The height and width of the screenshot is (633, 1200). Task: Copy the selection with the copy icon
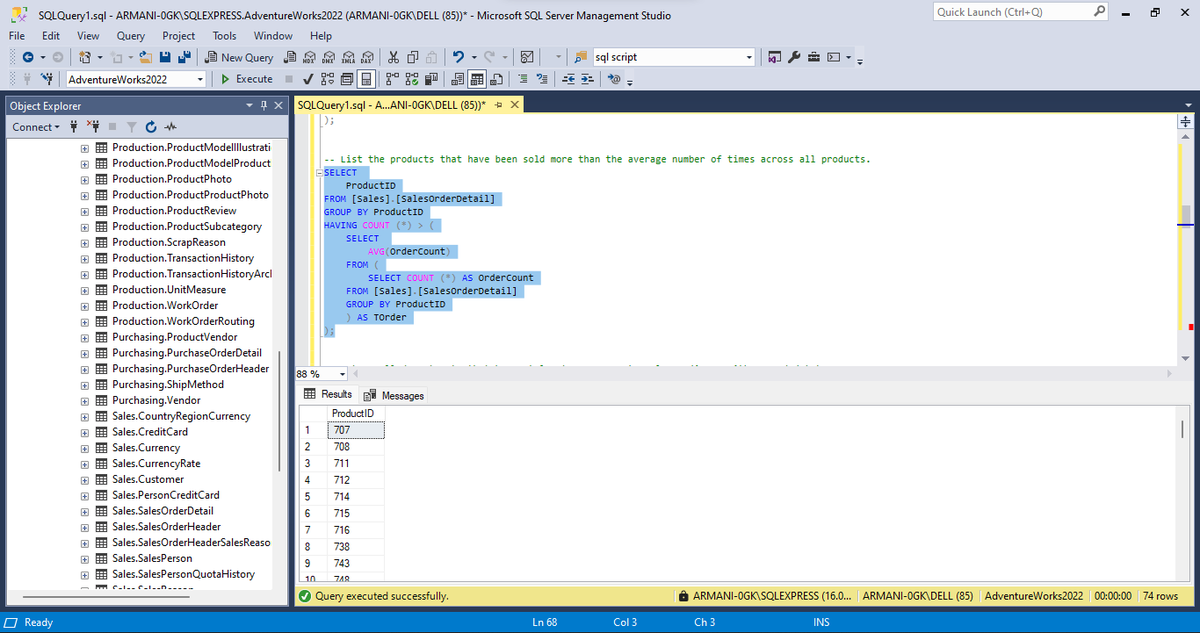[413, 58]
